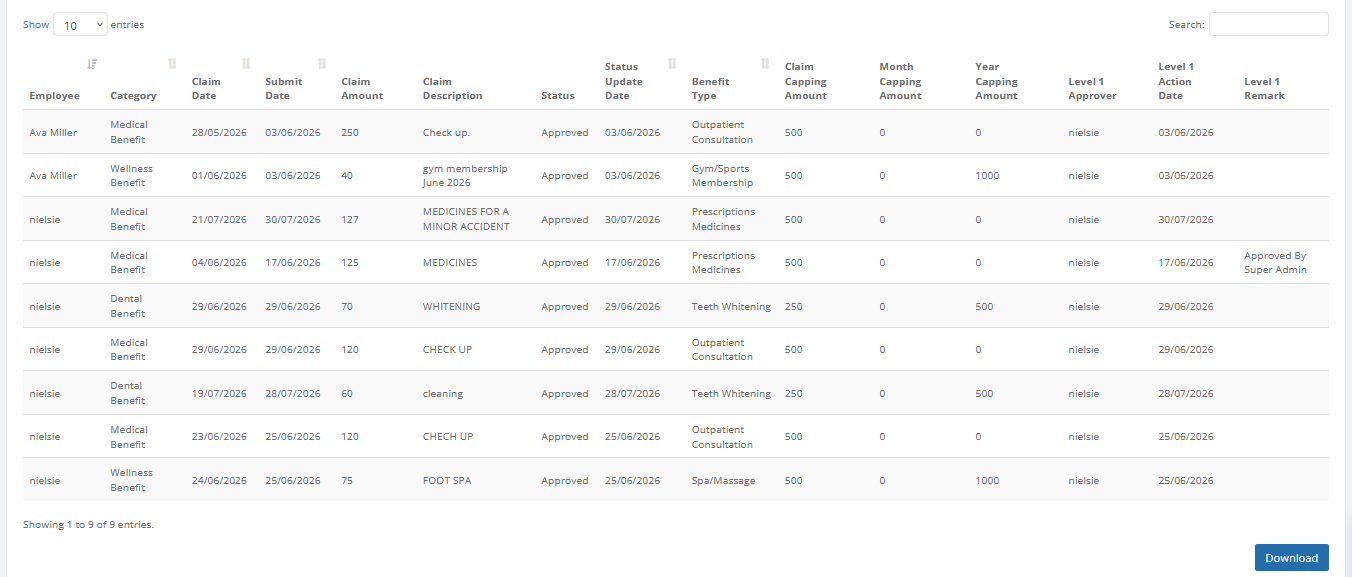Image resolution: width=1352 pixels, height=577 pixels.
Task: Click claim amount 125
Action: coord(349,263)
